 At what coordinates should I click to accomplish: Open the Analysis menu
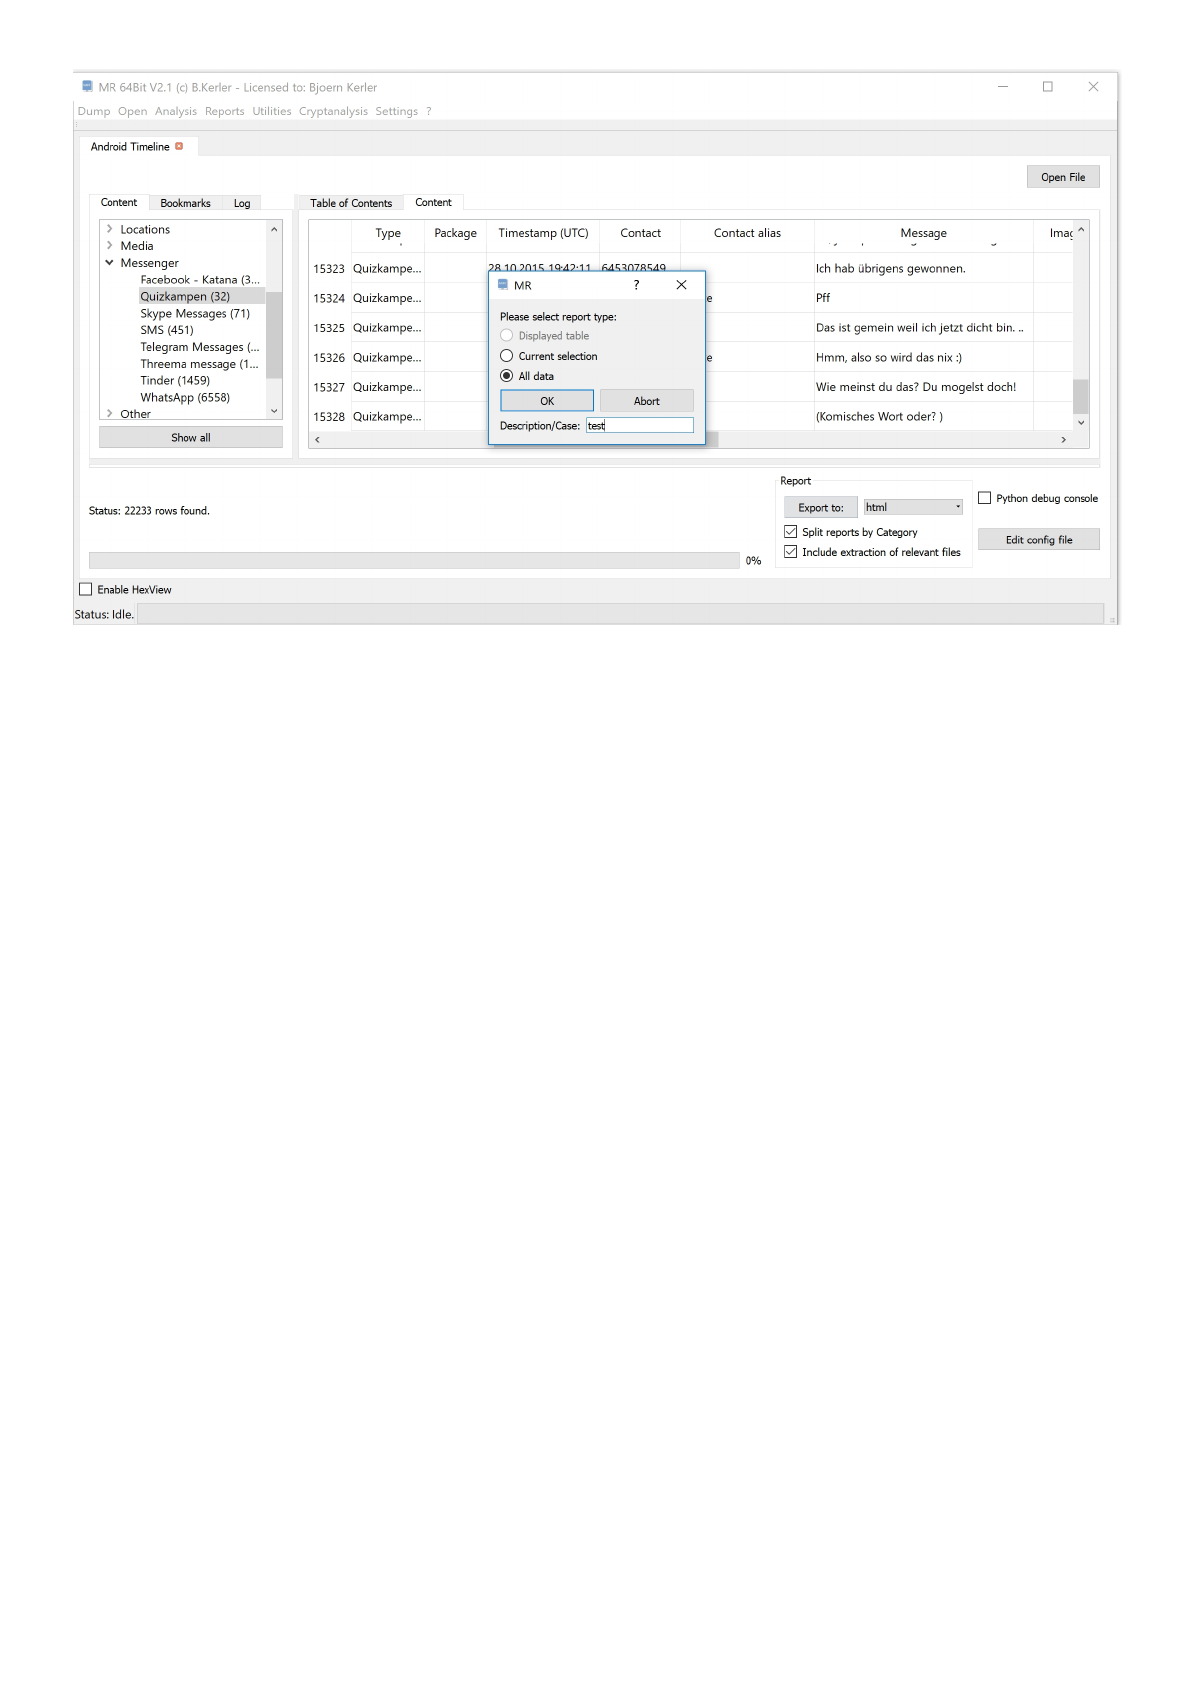[176, 111]
